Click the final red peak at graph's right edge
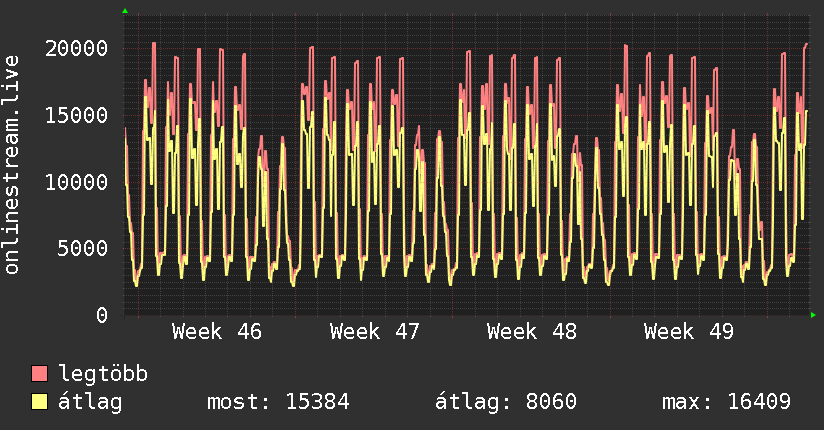This screenshot has width=824, height=430. click(806, 45)
